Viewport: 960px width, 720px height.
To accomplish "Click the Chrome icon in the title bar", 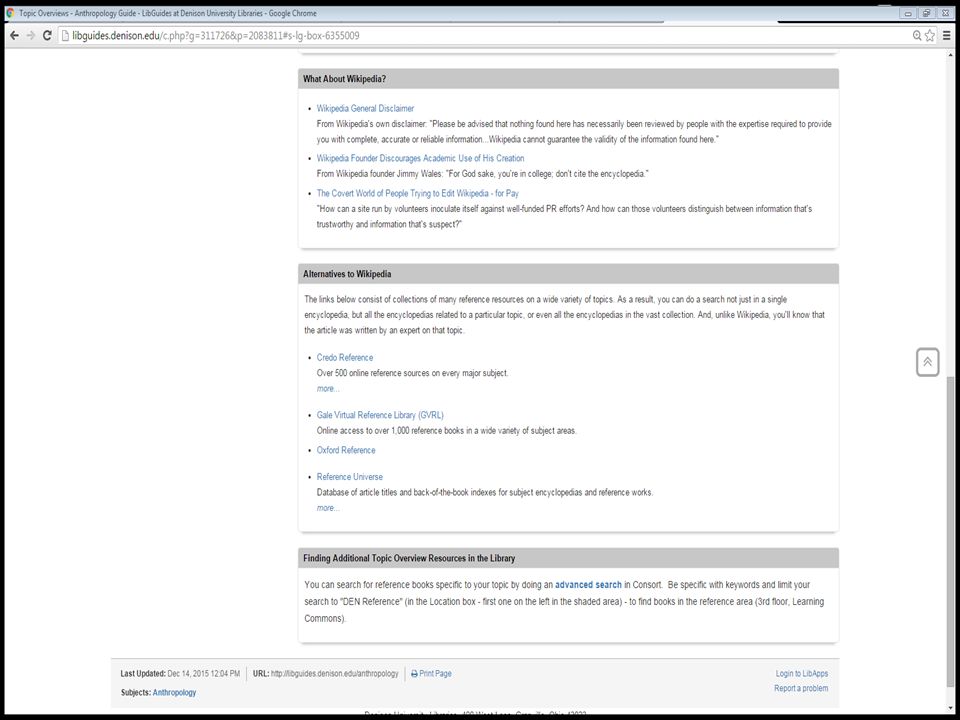I will click(10, 13).
